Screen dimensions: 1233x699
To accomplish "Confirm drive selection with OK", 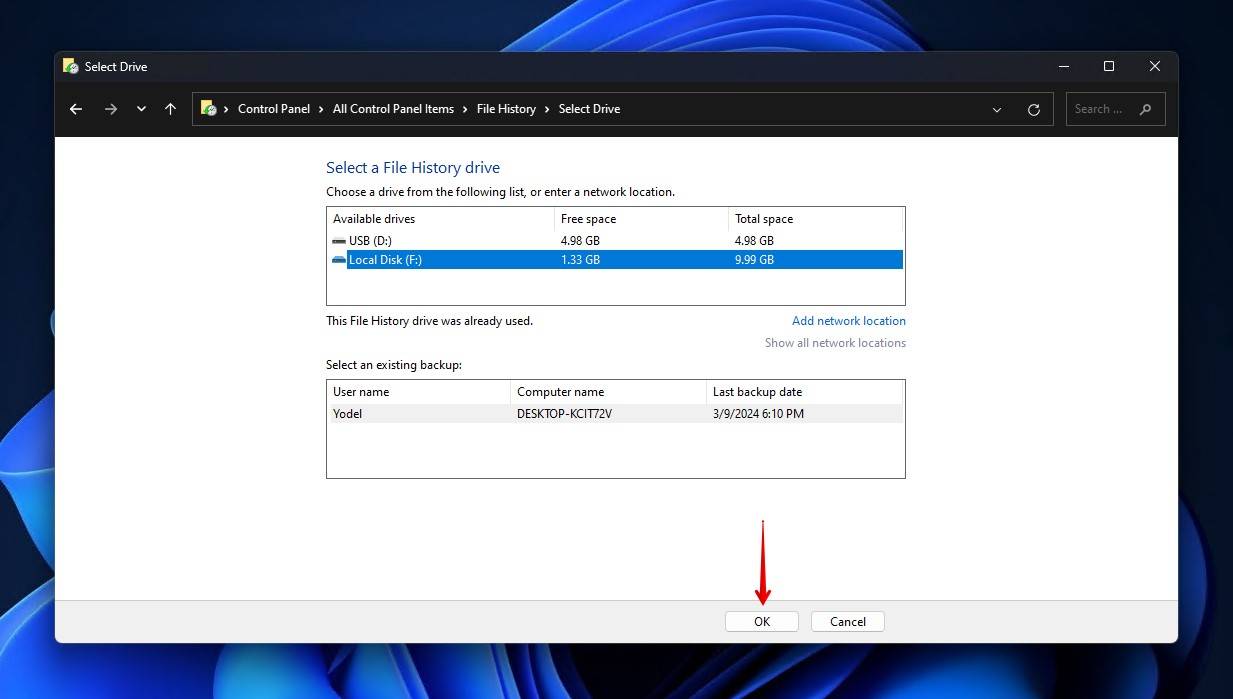I will click(761, 621).
